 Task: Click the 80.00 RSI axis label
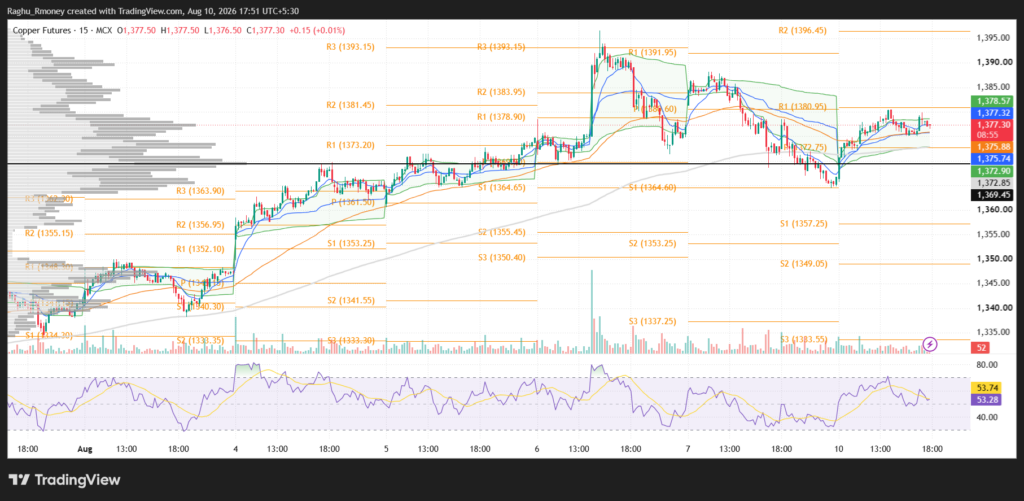[x=987, y=364]
